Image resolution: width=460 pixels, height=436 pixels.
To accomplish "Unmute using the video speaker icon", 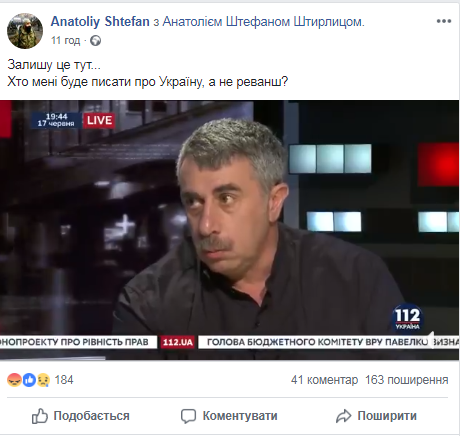I will (x=431, y=340).
